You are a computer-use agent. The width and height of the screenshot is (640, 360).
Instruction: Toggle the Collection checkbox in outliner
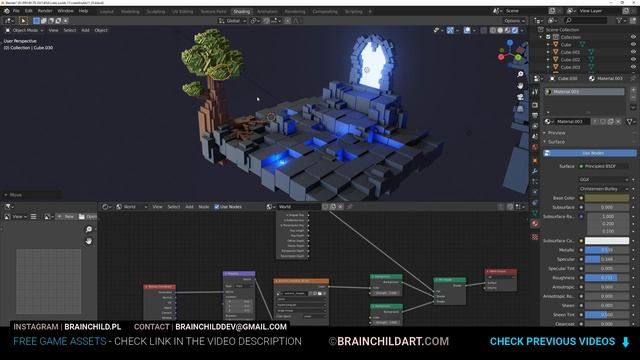pyautogui.click(x=548, y=37)
